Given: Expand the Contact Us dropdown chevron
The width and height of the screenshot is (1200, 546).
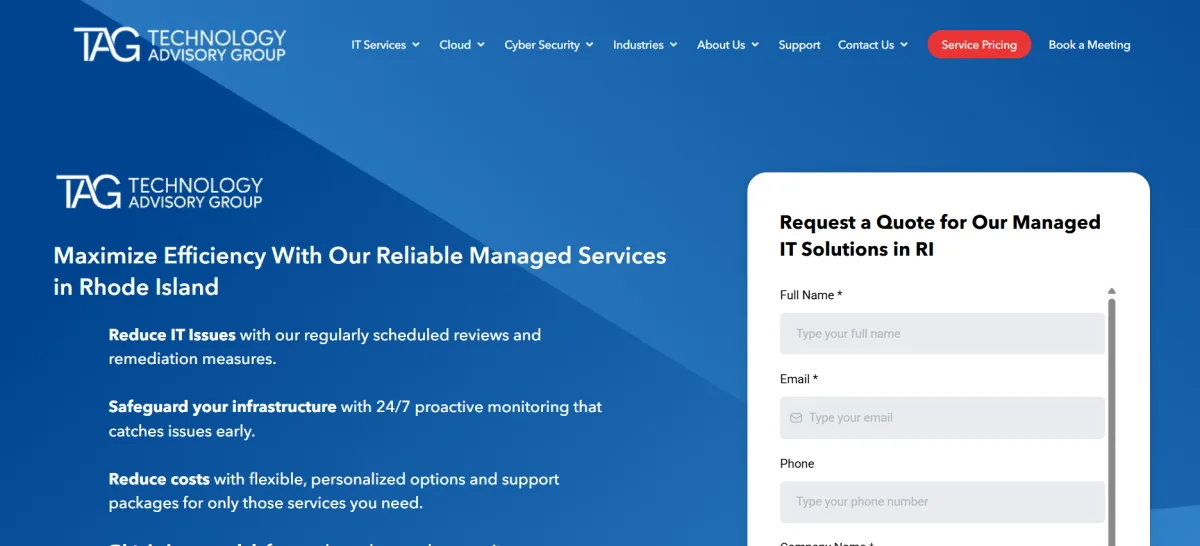Looking at the screenshot, I should click(x=904, y=45).
